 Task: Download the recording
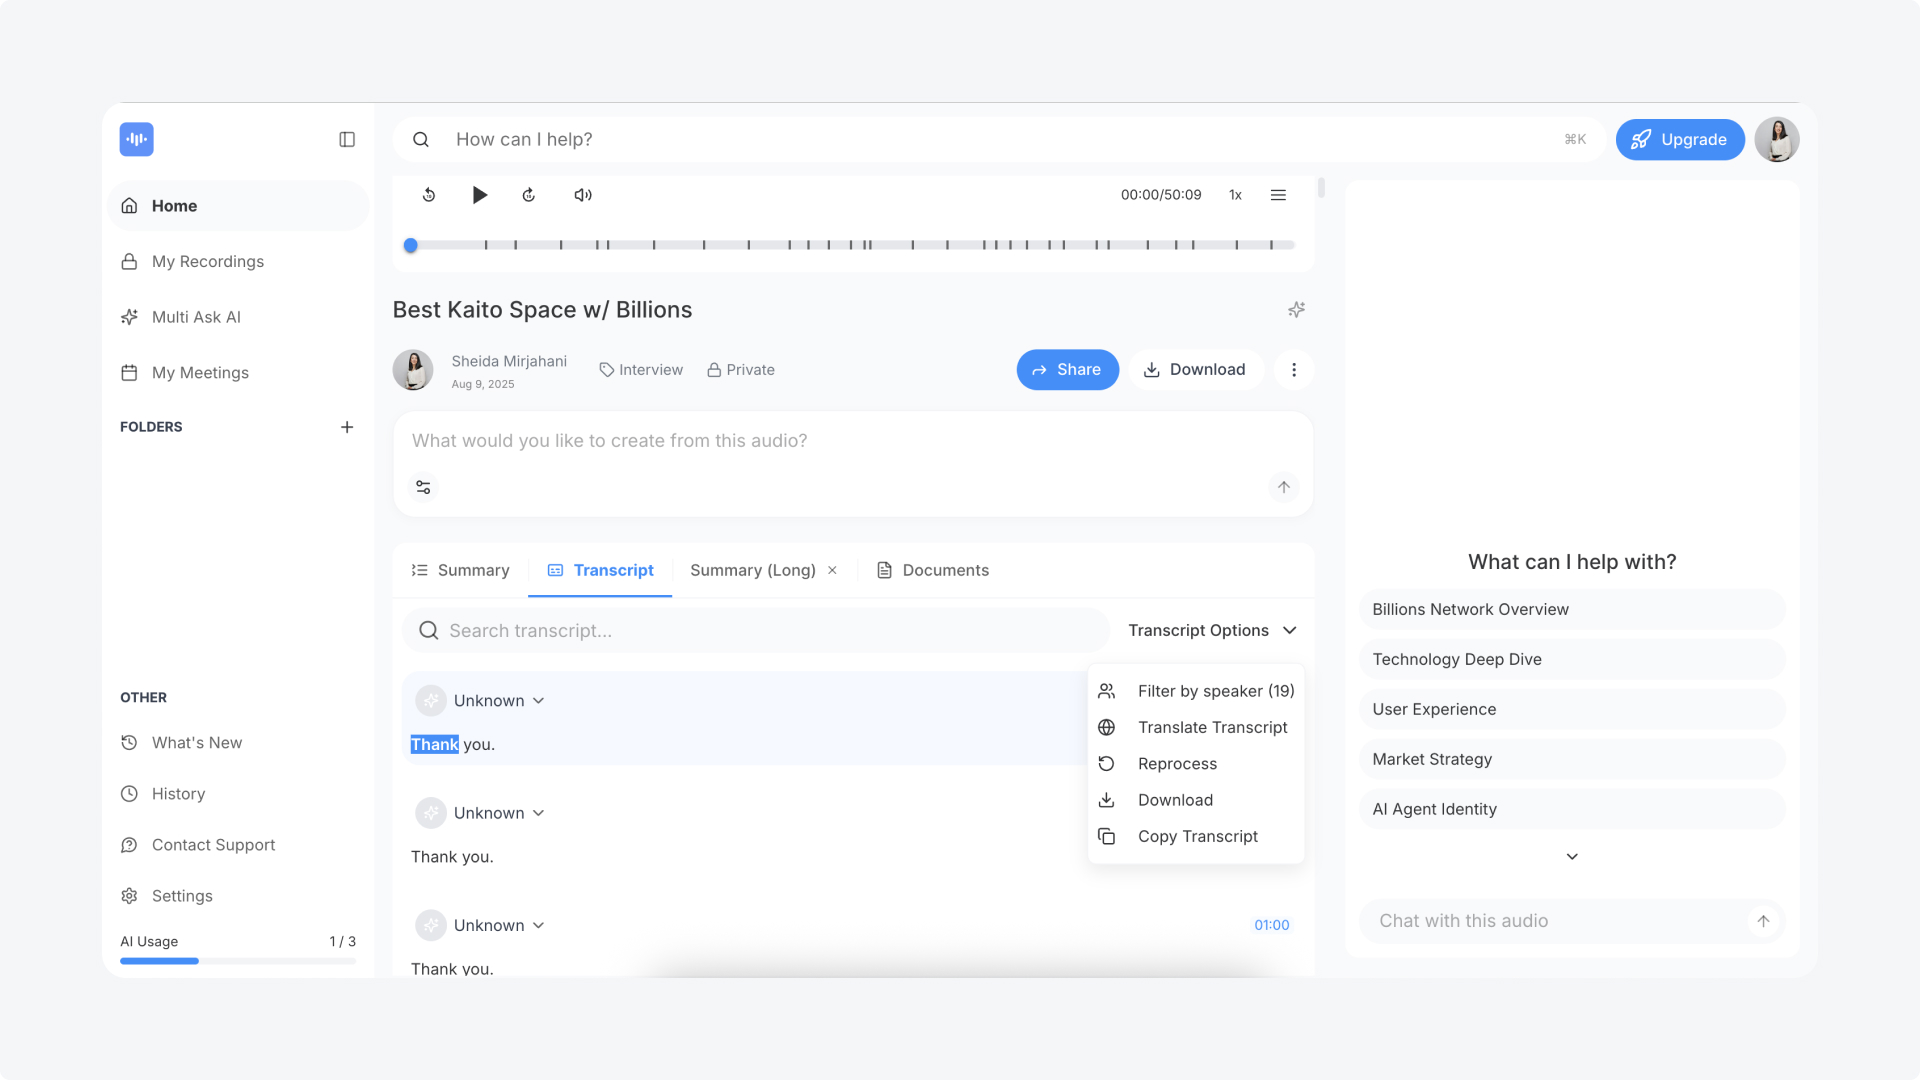(1196, 370)
